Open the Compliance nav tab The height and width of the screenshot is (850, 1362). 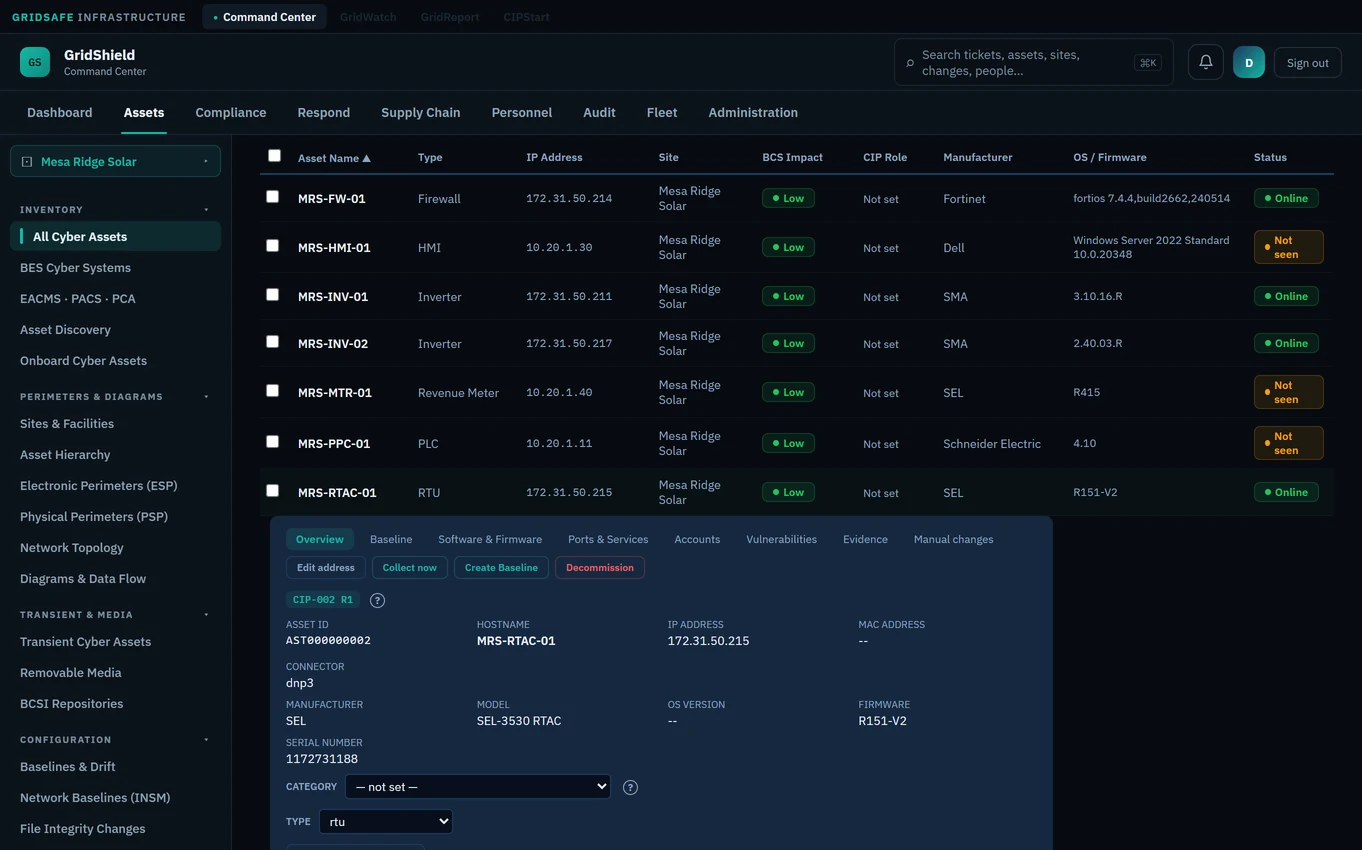(x=231, y=113)
